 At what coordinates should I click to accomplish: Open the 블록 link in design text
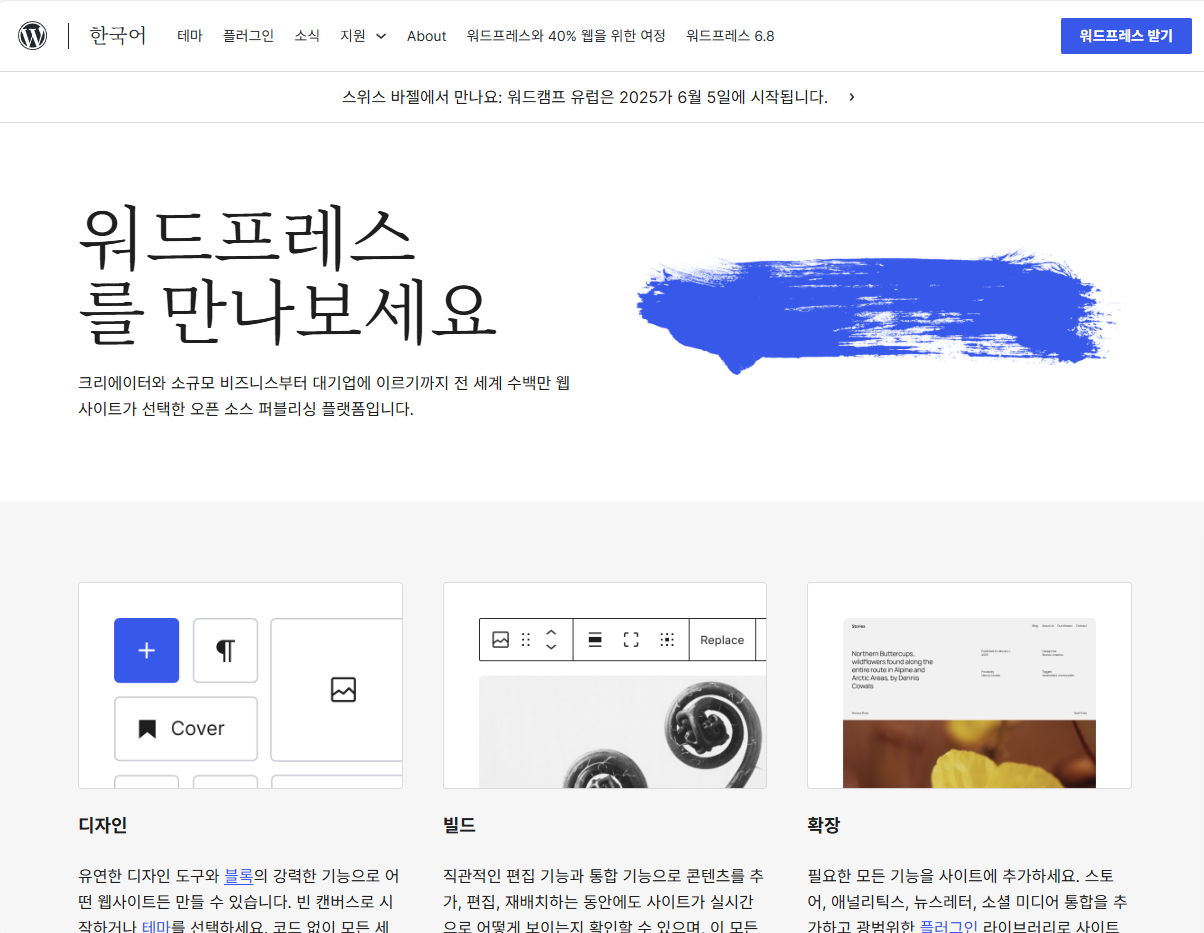pyautogui.click(x=238, y=876)
